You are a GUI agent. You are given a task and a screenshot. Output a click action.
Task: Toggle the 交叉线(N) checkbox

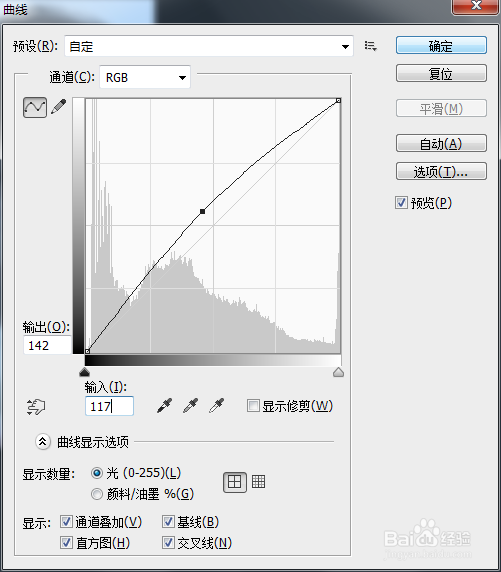coord(168,542)
